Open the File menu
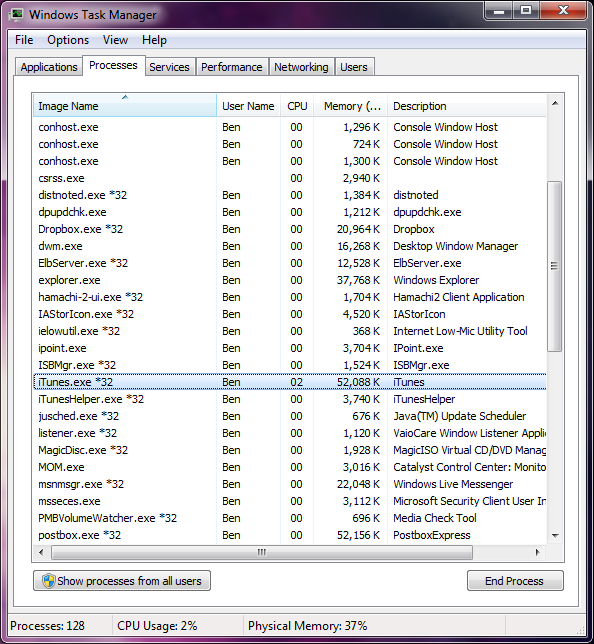This screenshot has width=594, height=644. tap(24, 40)
